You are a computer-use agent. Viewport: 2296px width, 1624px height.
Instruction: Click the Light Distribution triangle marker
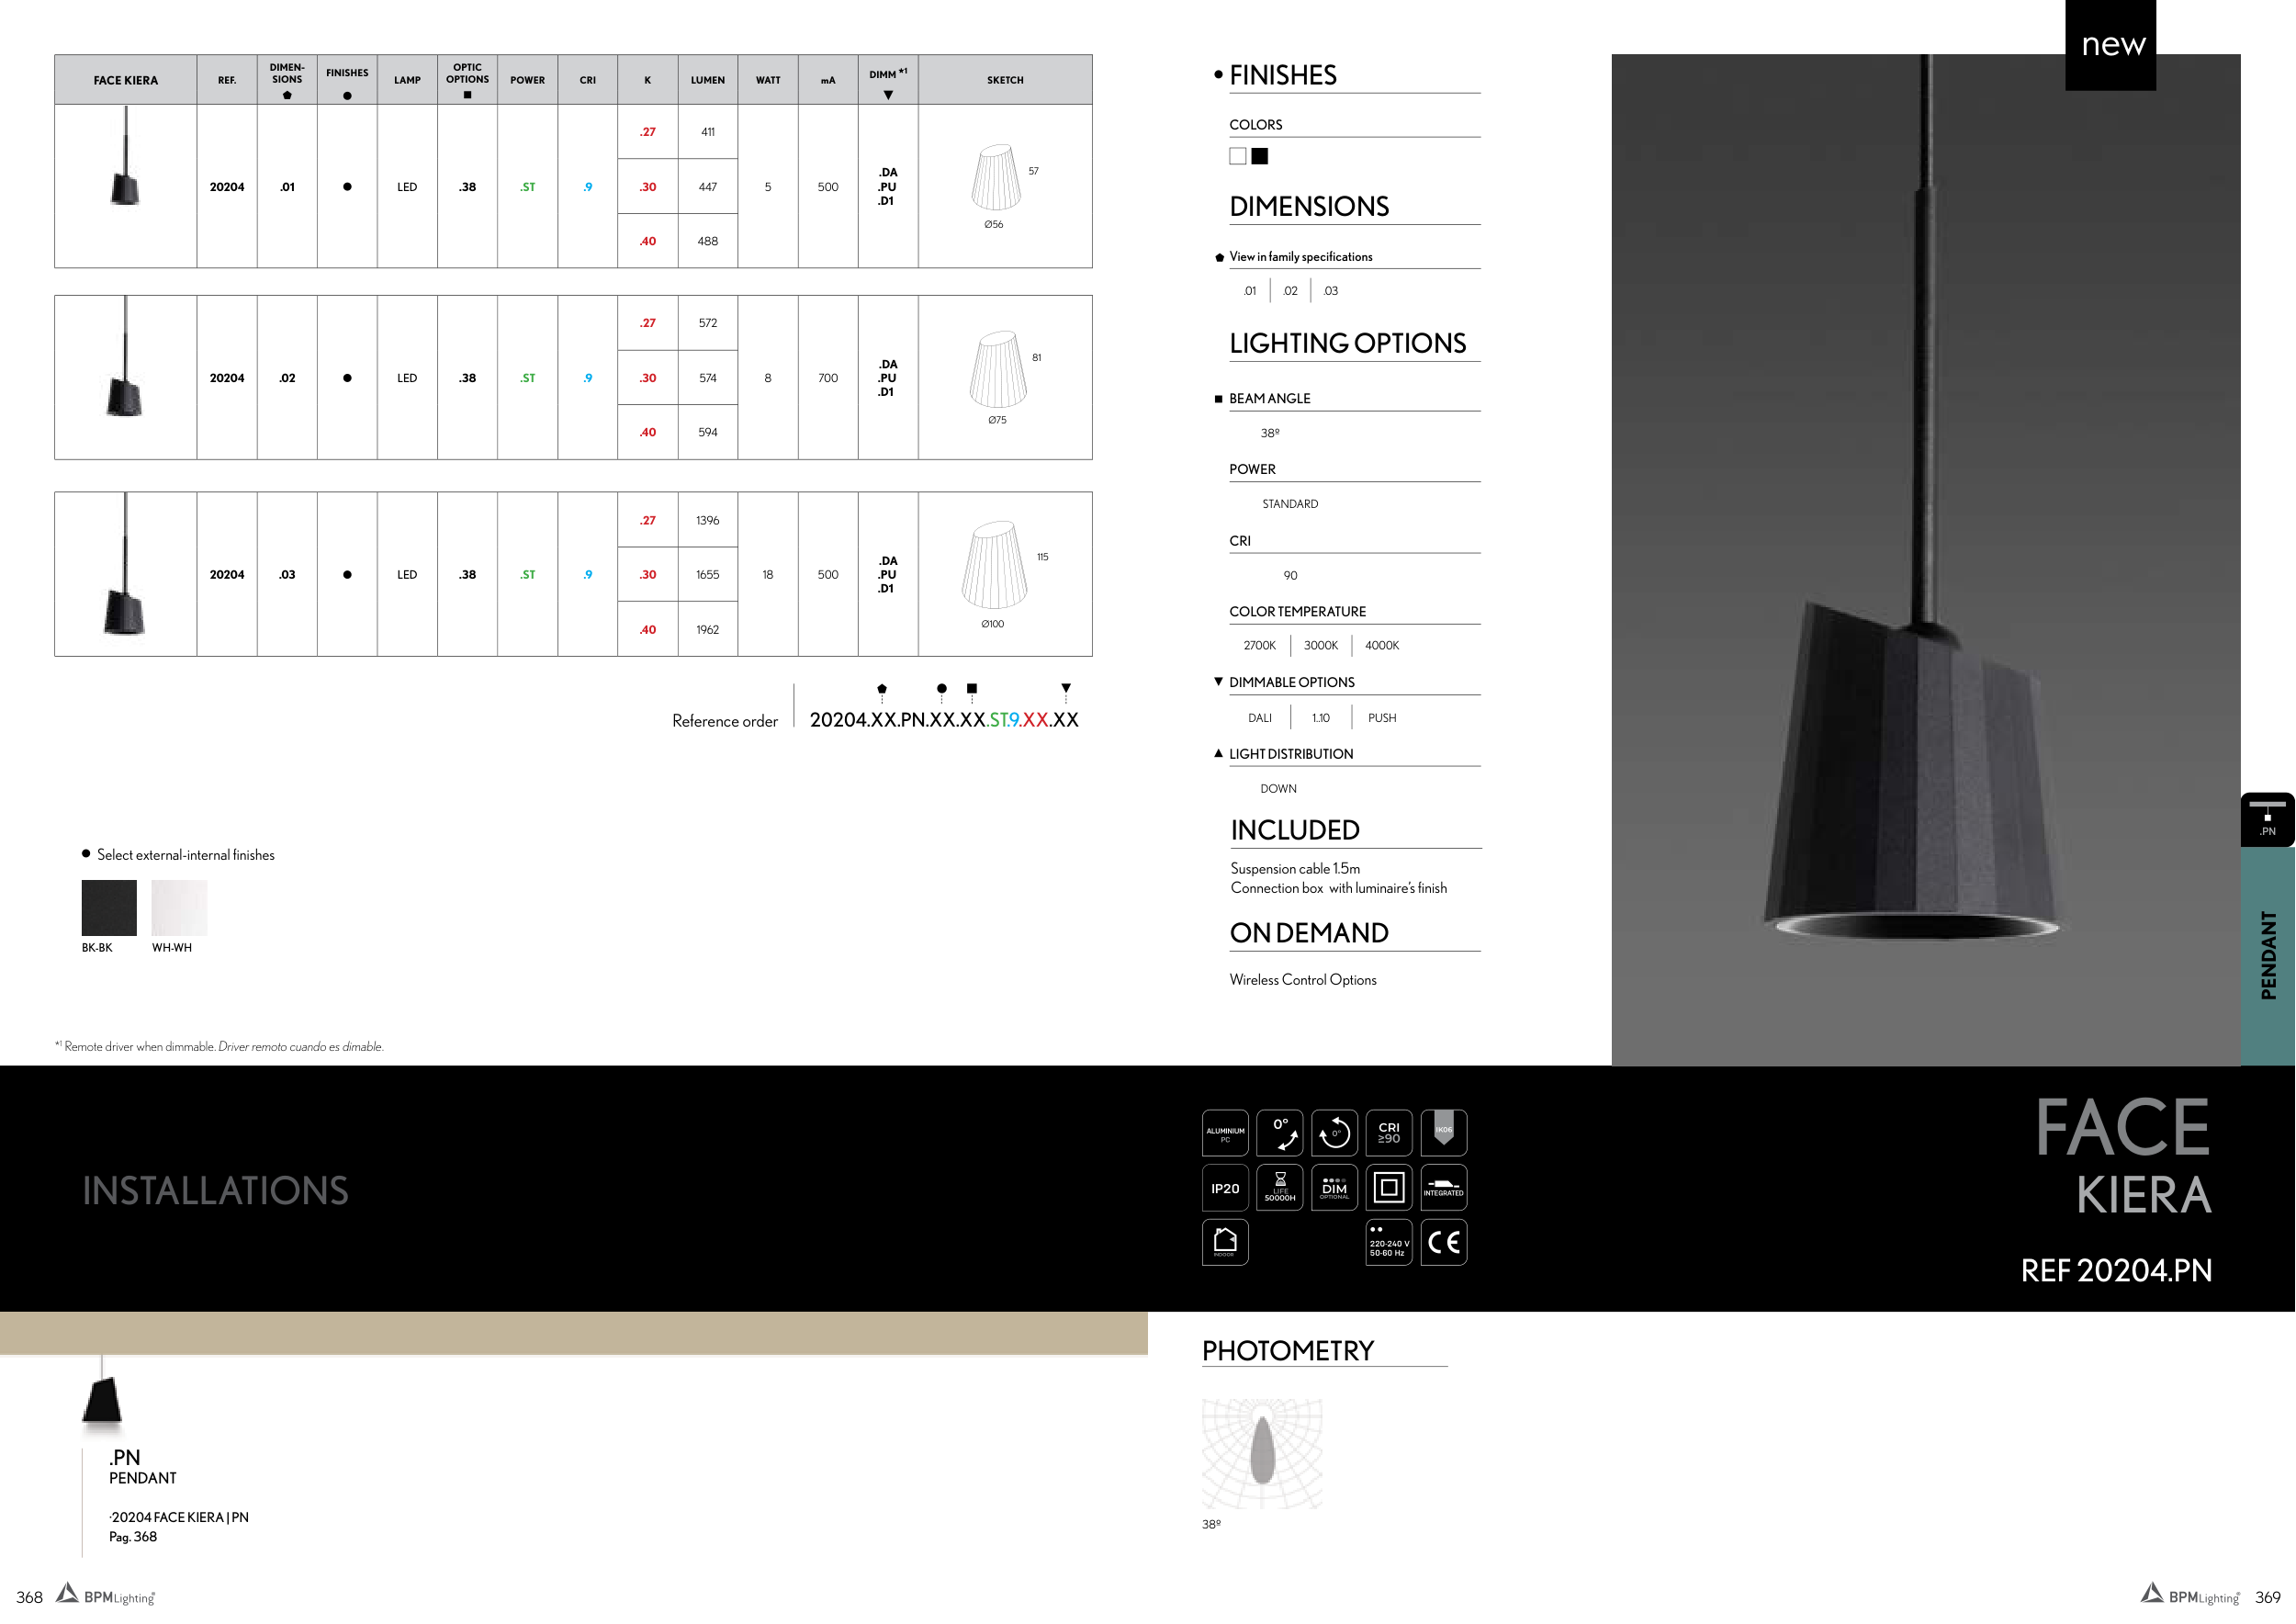(1218, 754)
